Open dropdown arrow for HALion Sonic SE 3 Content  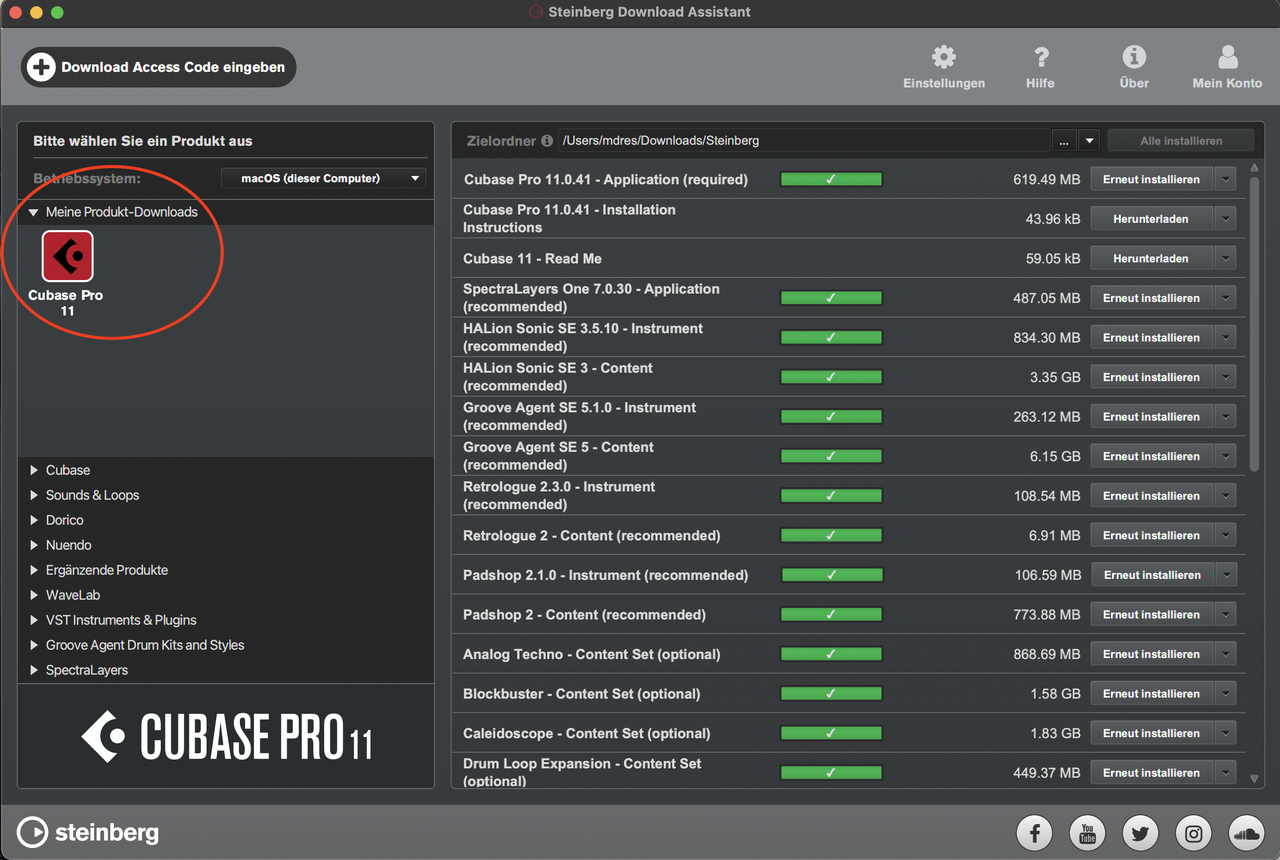coord(1226,377)
